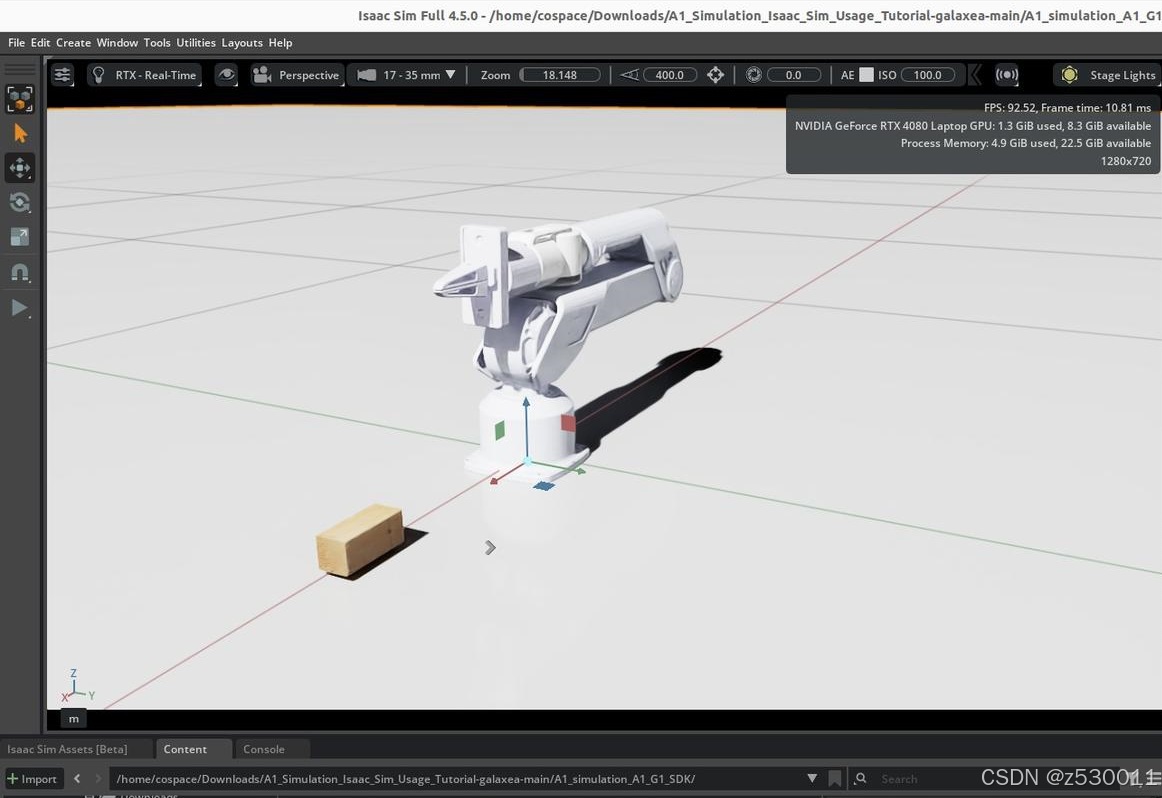Viewport: 1162px width, 798px height.
Task: Select the wooden block in viewport
Action: (360, 540)
